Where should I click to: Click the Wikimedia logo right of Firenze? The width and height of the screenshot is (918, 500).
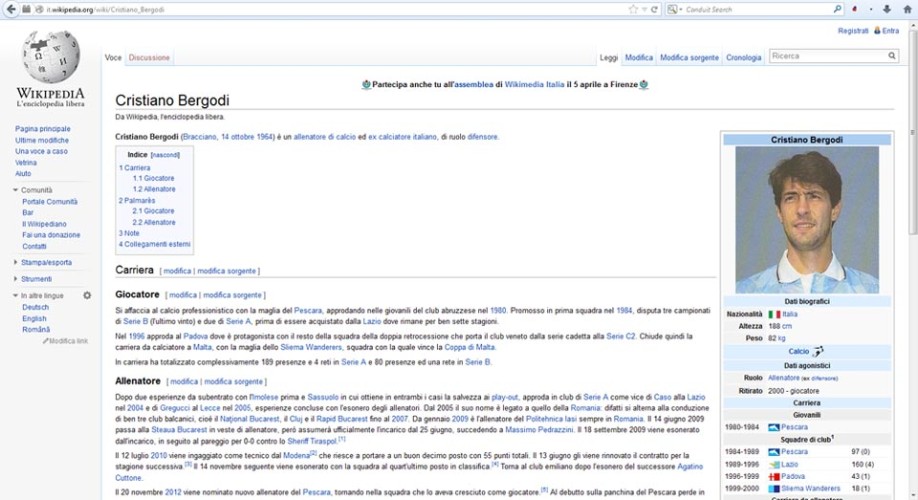643,84
